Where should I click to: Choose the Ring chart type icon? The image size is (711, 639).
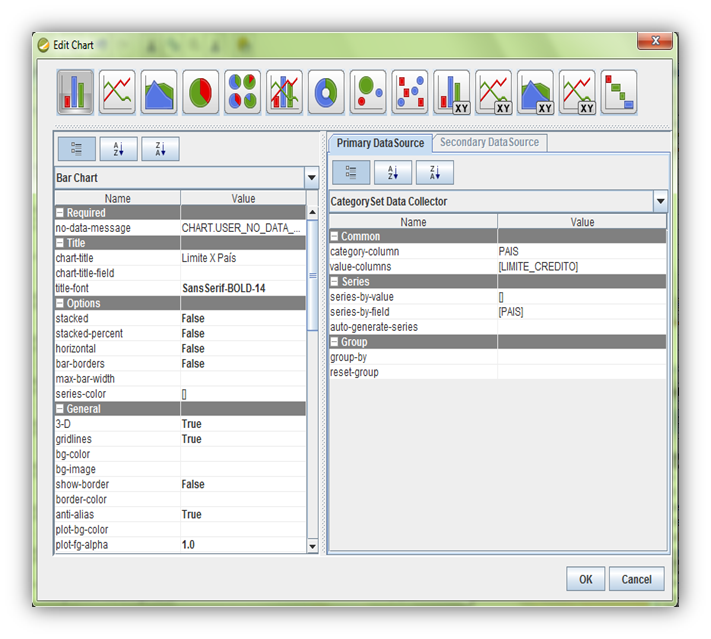tap(326, 92)
